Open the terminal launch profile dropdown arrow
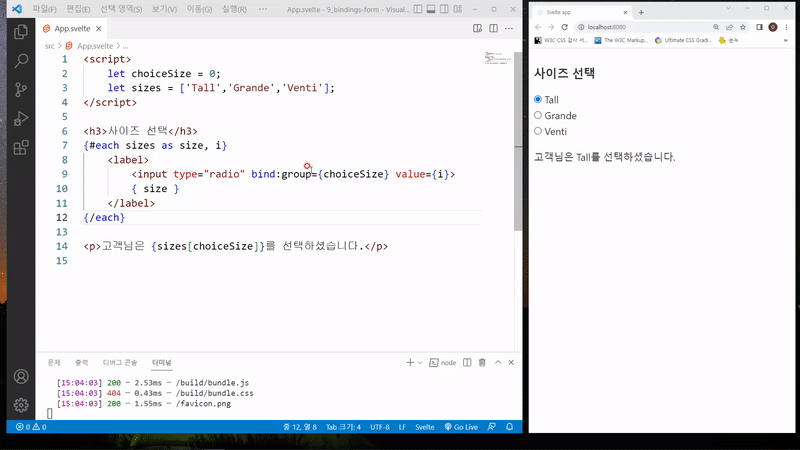Screen dimensions: 800x450 (x=420, y=363)
